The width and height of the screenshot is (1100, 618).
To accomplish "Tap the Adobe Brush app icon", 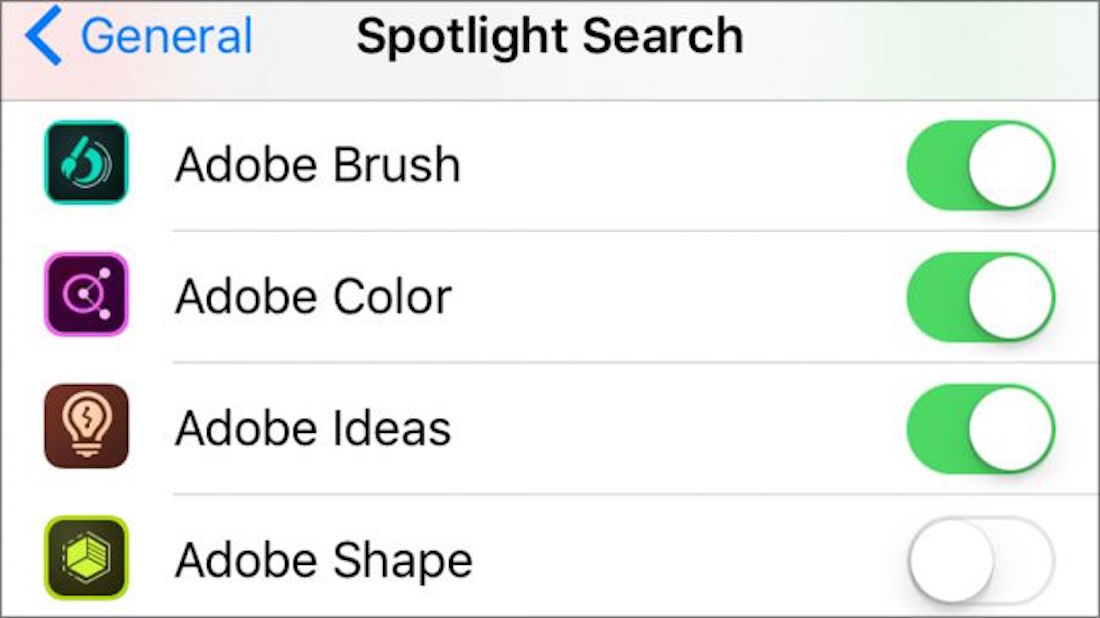I will coord(86,163).
